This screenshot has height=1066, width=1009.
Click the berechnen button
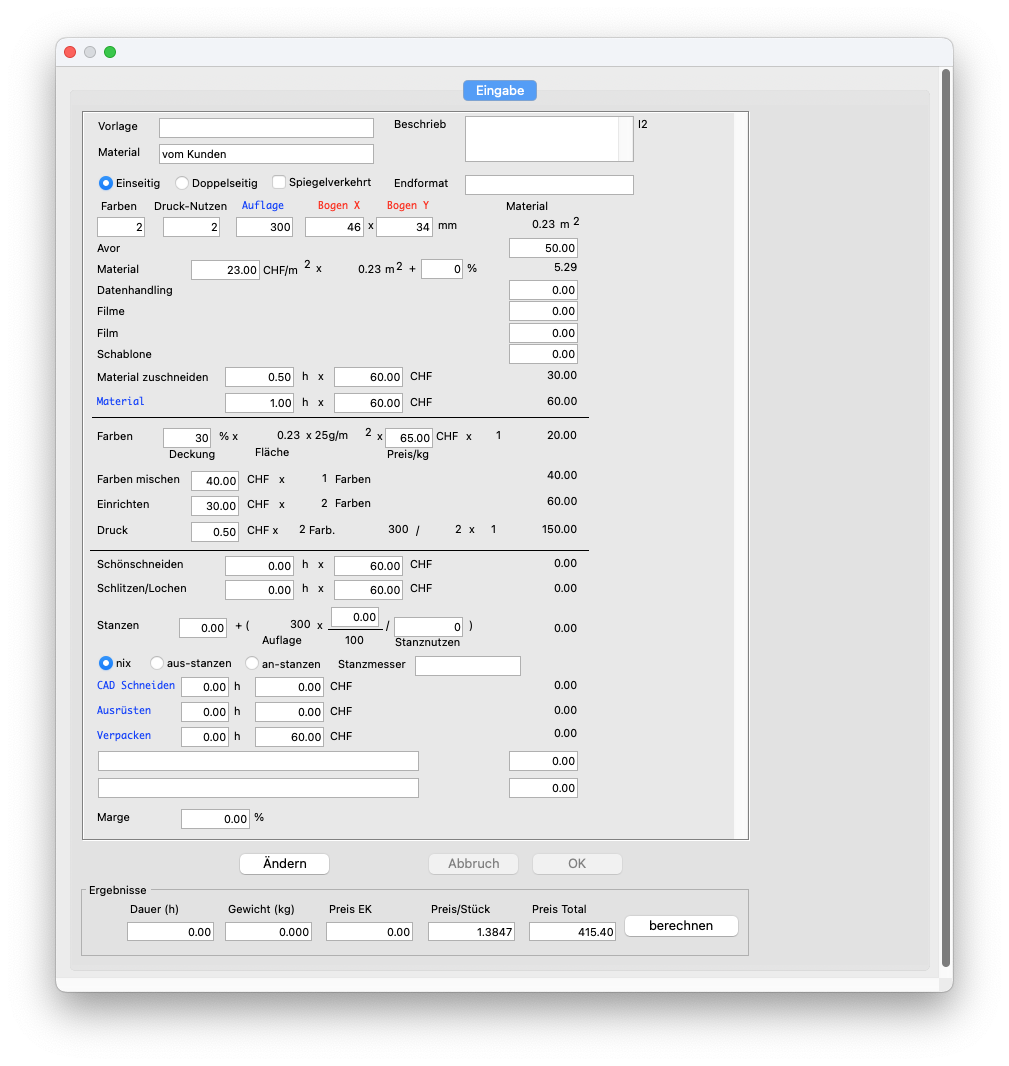pyautogui.click(x=681, y=926)
